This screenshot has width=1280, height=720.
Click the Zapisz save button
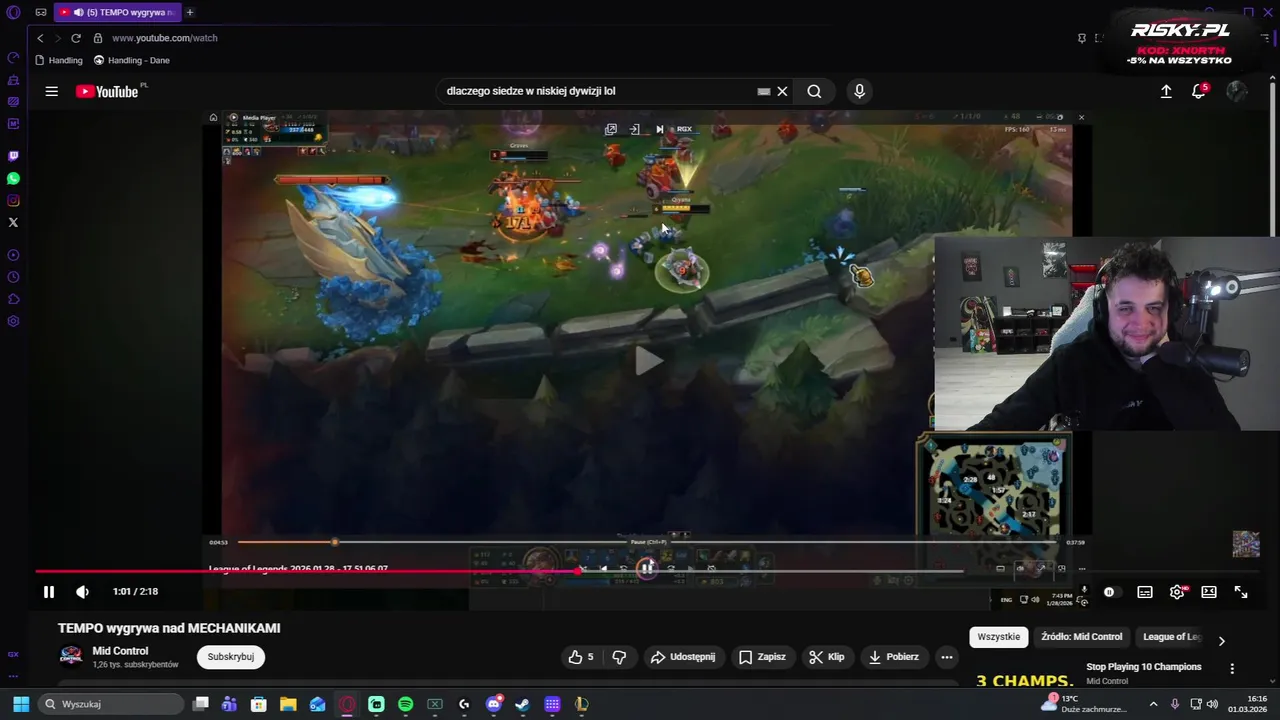[762, 657]
